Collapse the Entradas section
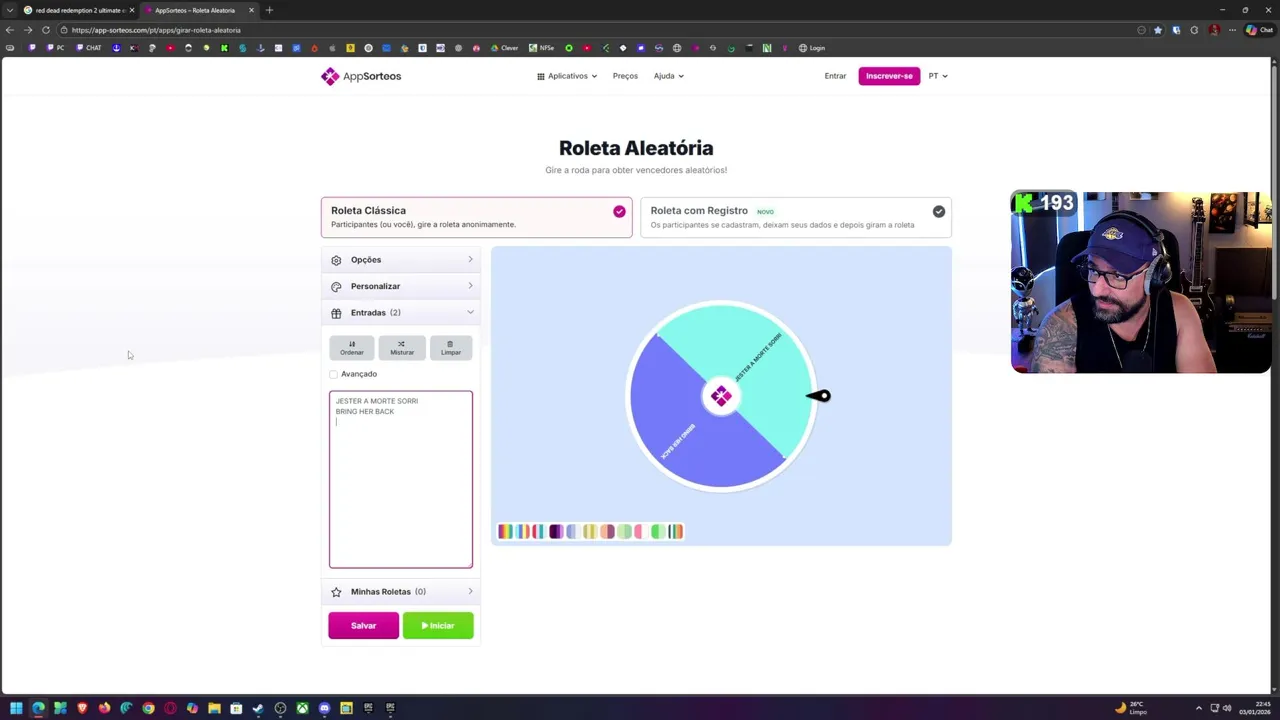1280x720 pixels. [x=401, y=313]
